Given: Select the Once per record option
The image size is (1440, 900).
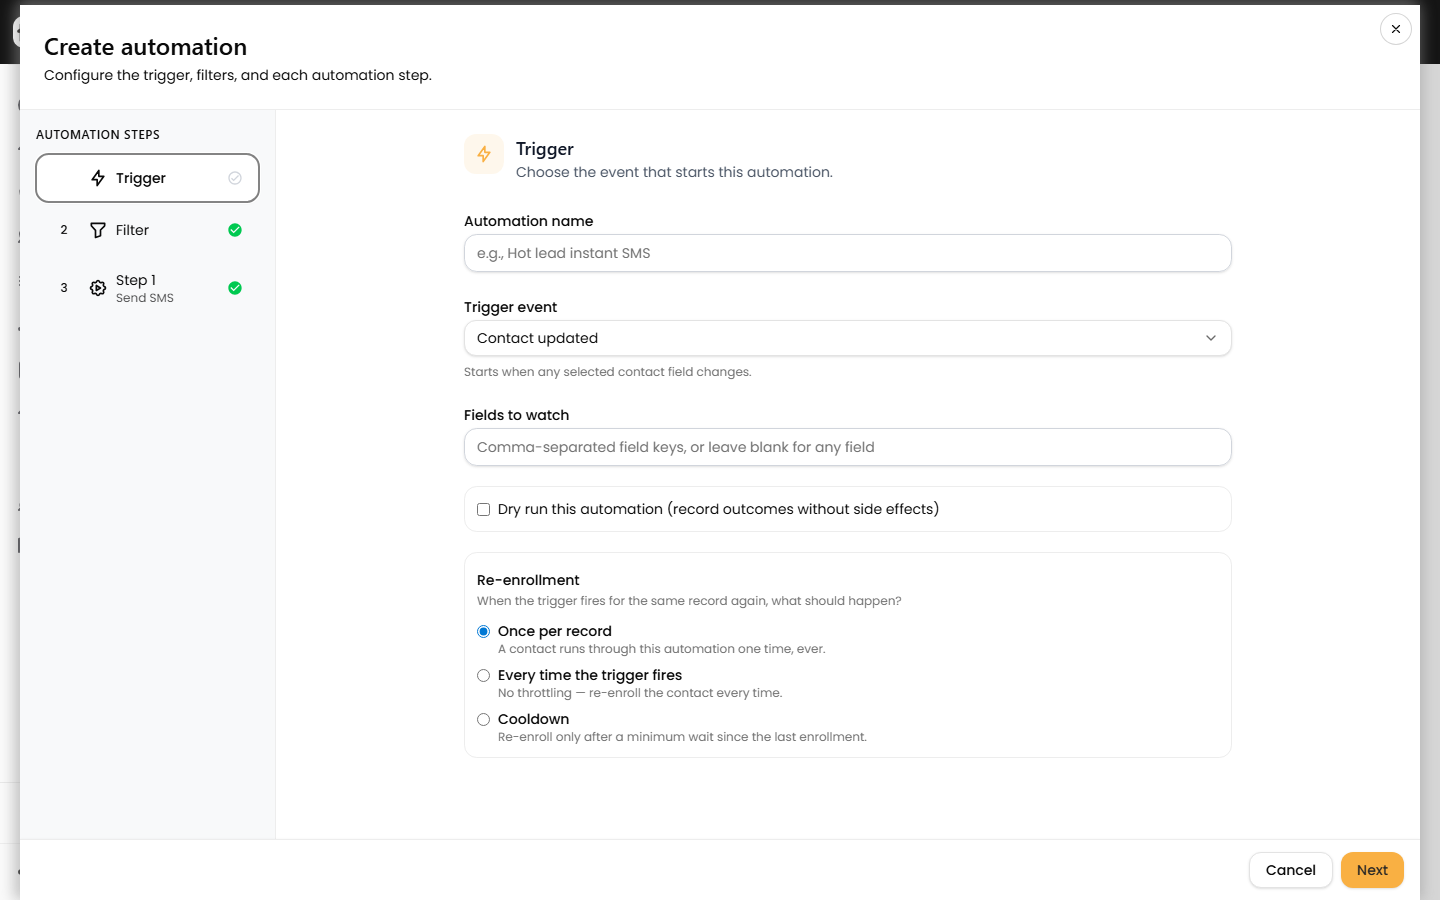Looking at the screenshot, I should (x=484, y=631).
